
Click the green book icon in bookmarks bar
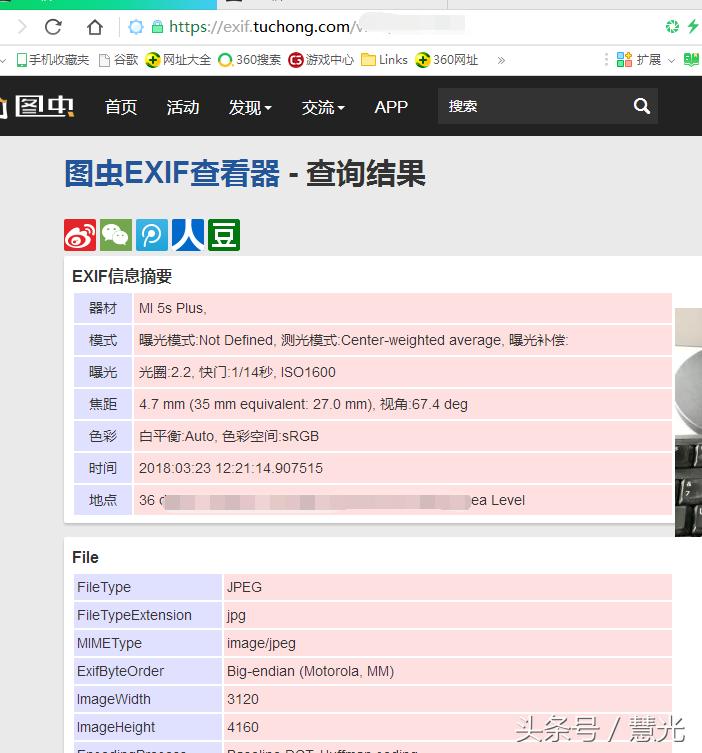pos(691,60)
